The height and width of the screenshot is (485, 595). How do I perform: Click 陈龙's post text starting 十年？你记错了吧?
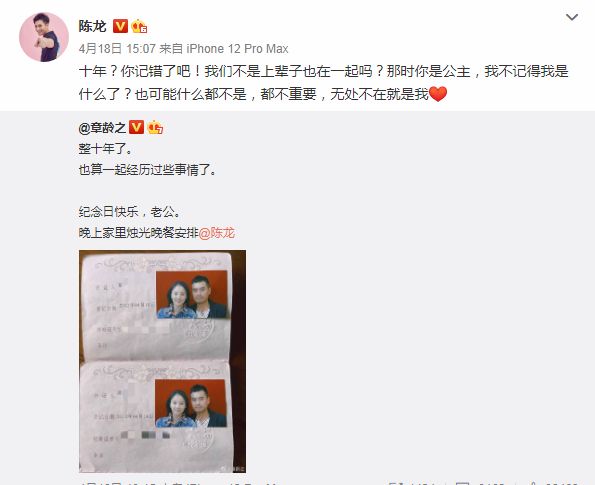pos(323,83)
